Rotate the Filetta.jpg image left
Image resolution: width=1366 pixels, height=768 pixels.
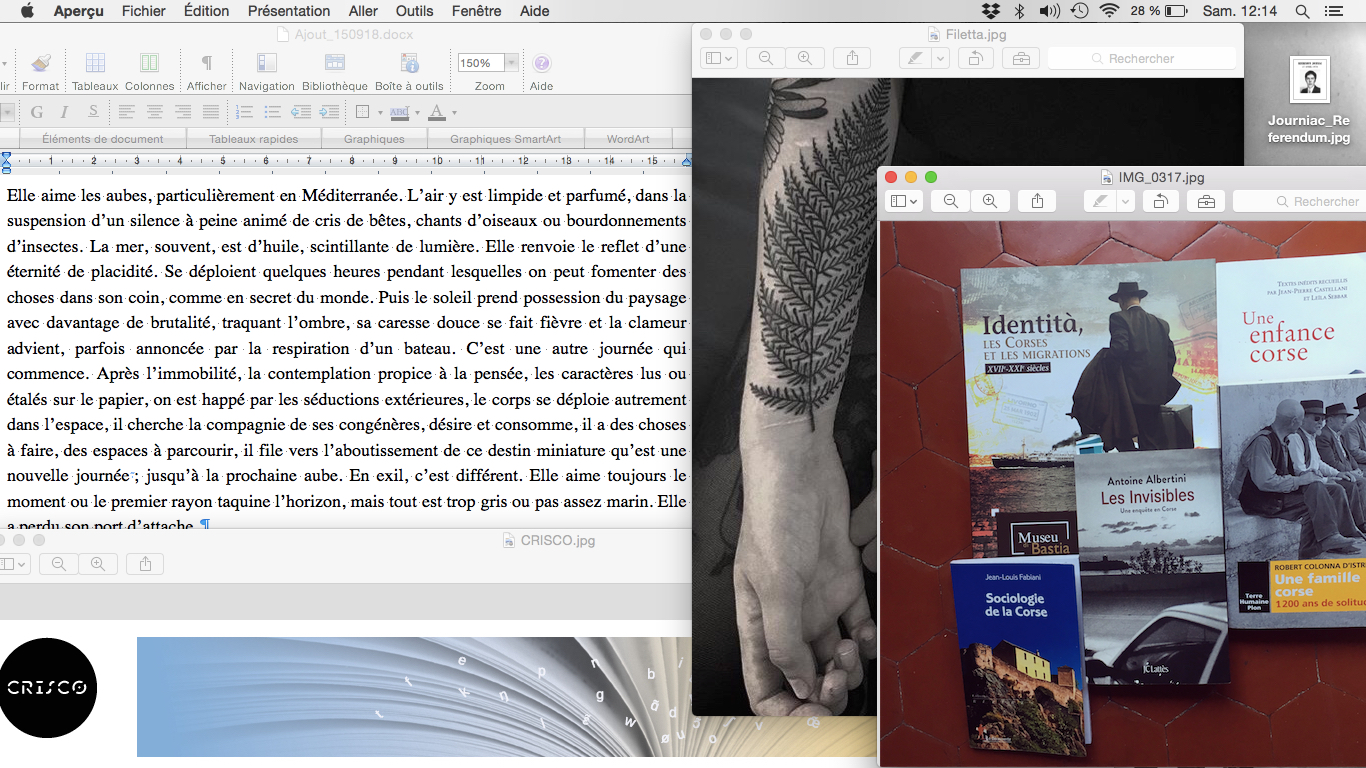tap(975, 59)
